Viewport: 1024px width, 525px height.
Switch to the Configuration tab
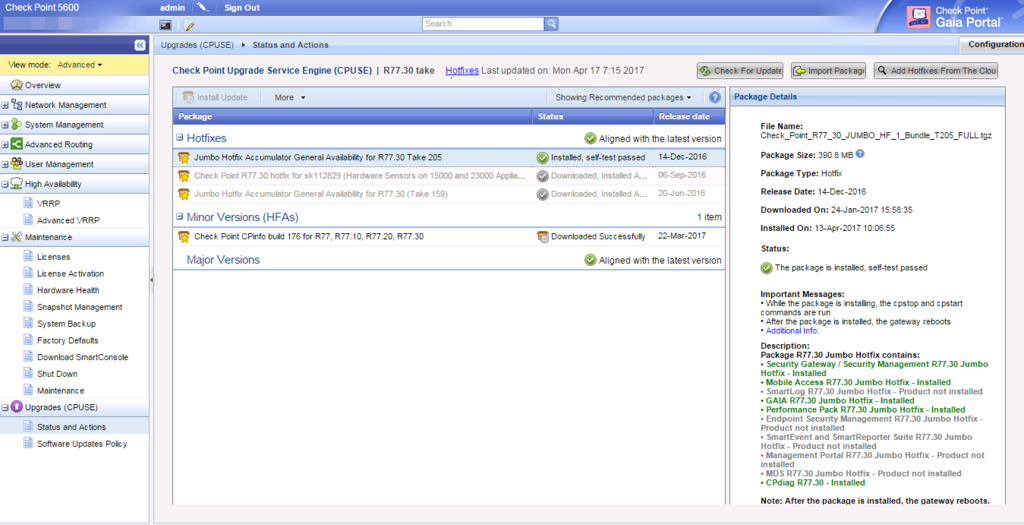(991, 44)
